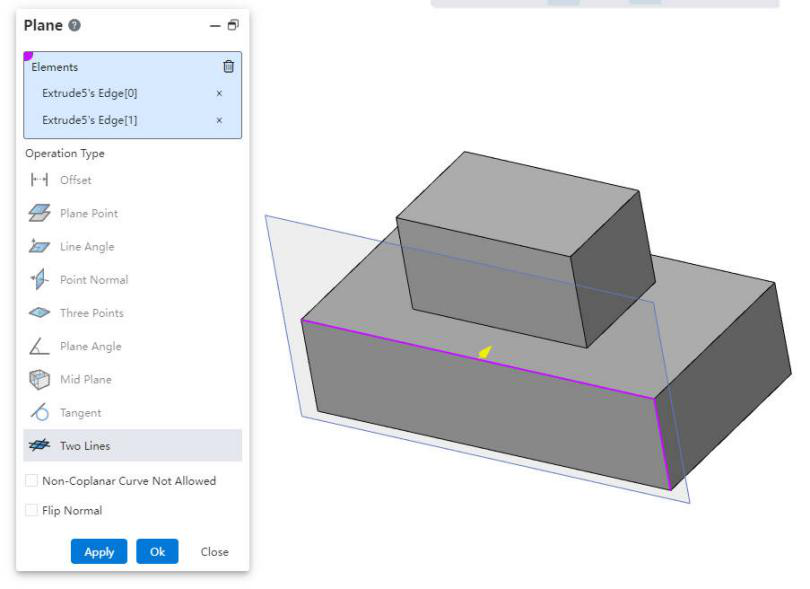Choose the Three Points label

tap(92, 313)
